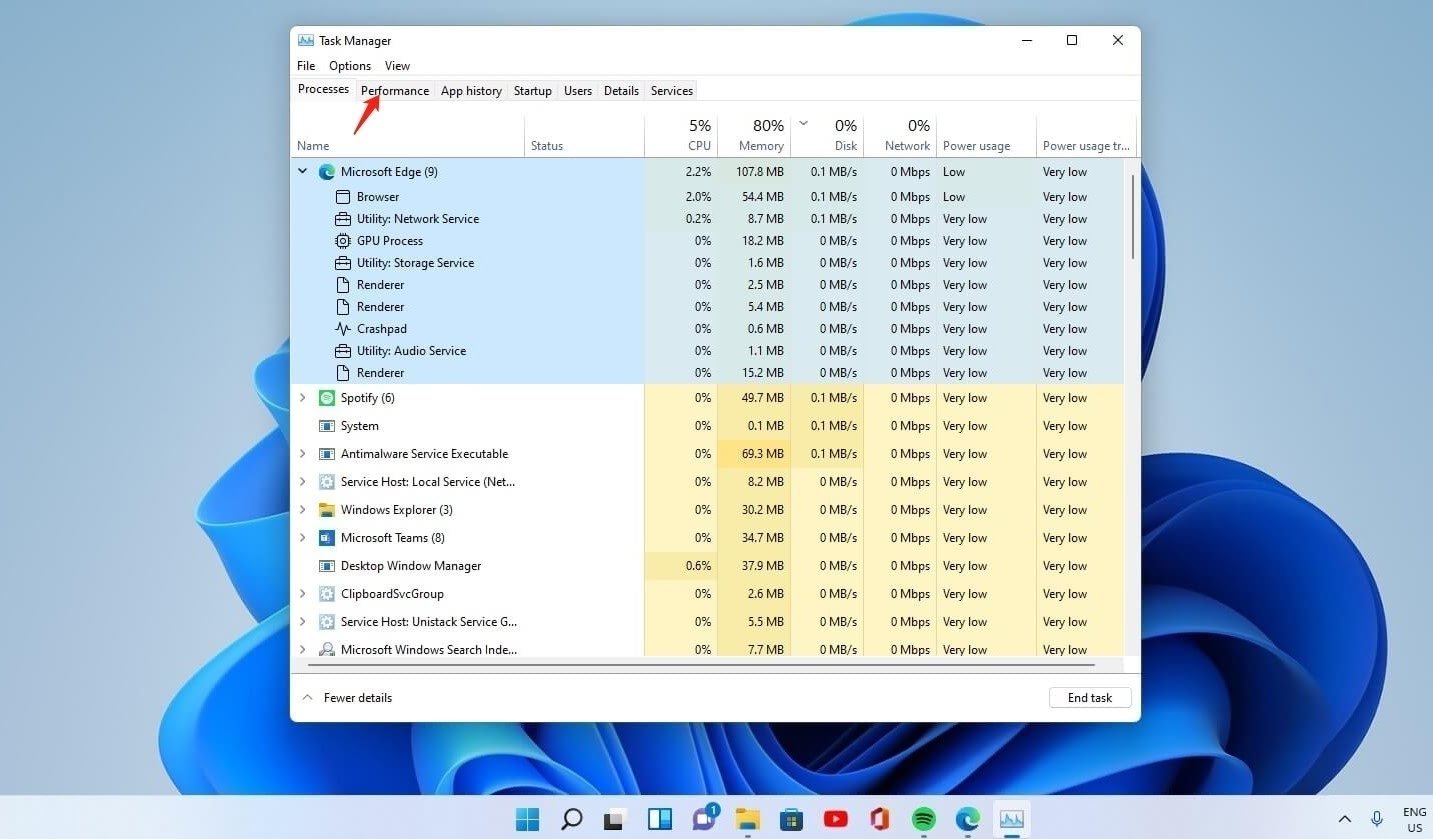
Task: Click the Utility: Audio Service icon
Action: 342,351
